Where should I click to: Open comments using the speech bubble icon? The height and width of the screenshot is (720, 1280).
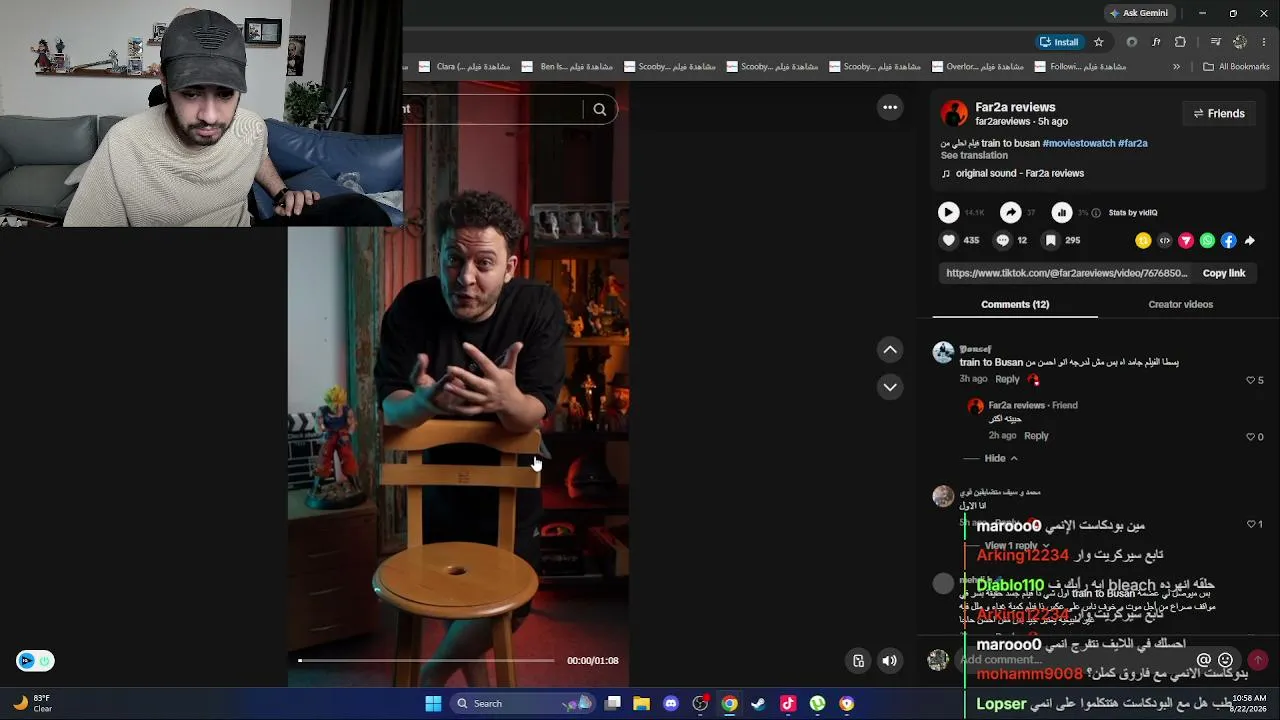[1002, 240]
